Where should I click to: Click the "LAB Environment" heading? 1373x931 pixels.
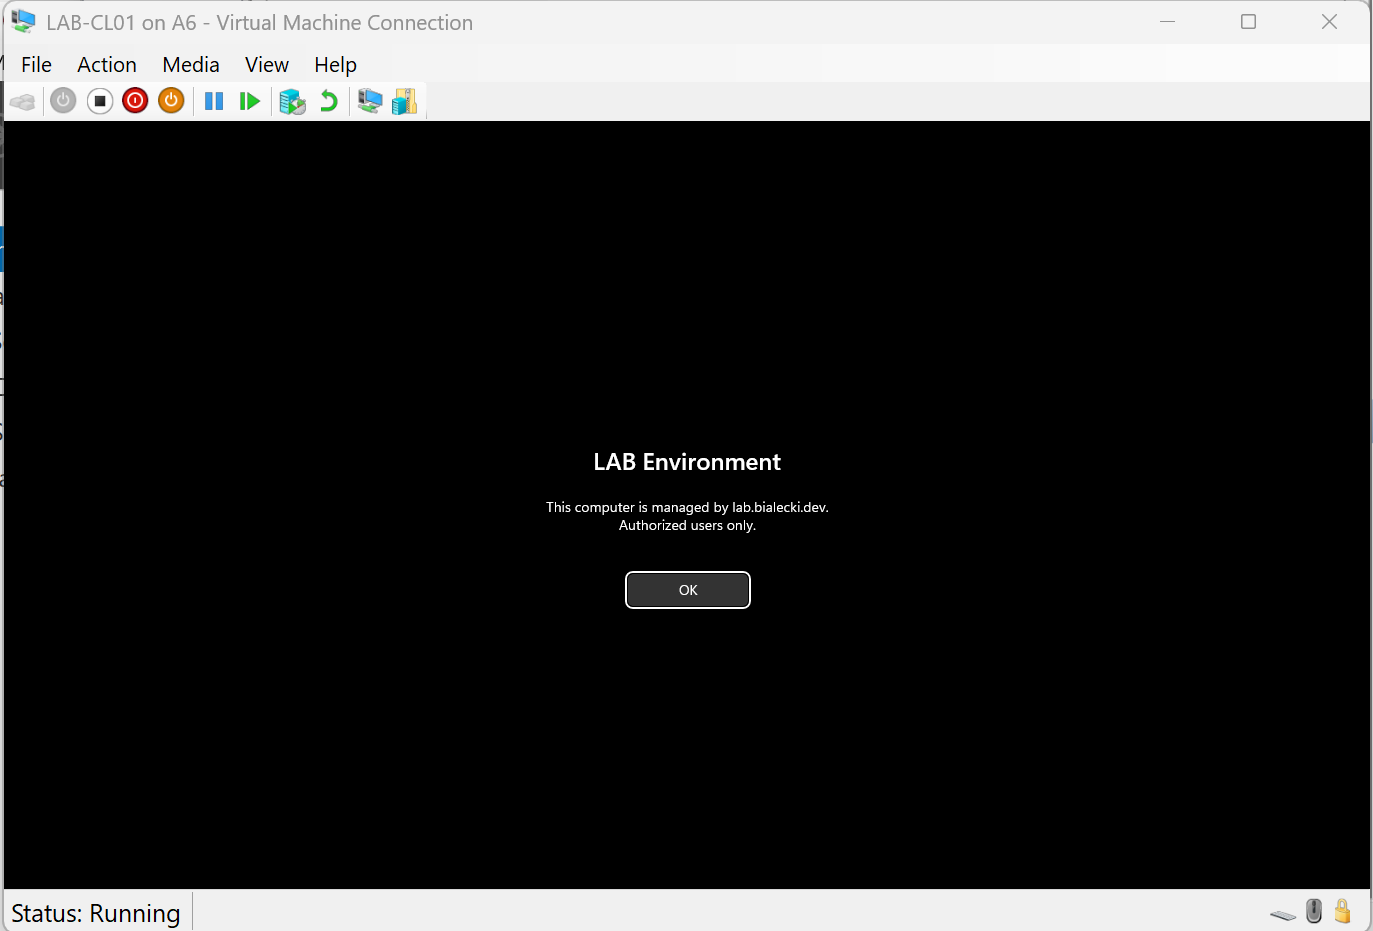point(687,462)
